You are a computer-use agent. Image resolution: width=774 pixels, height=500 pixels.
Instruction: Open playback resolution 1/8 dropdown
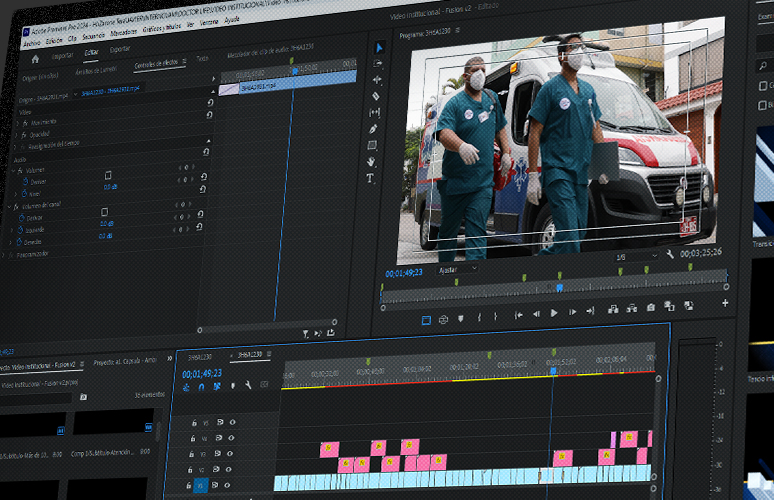tap(637, 257)
